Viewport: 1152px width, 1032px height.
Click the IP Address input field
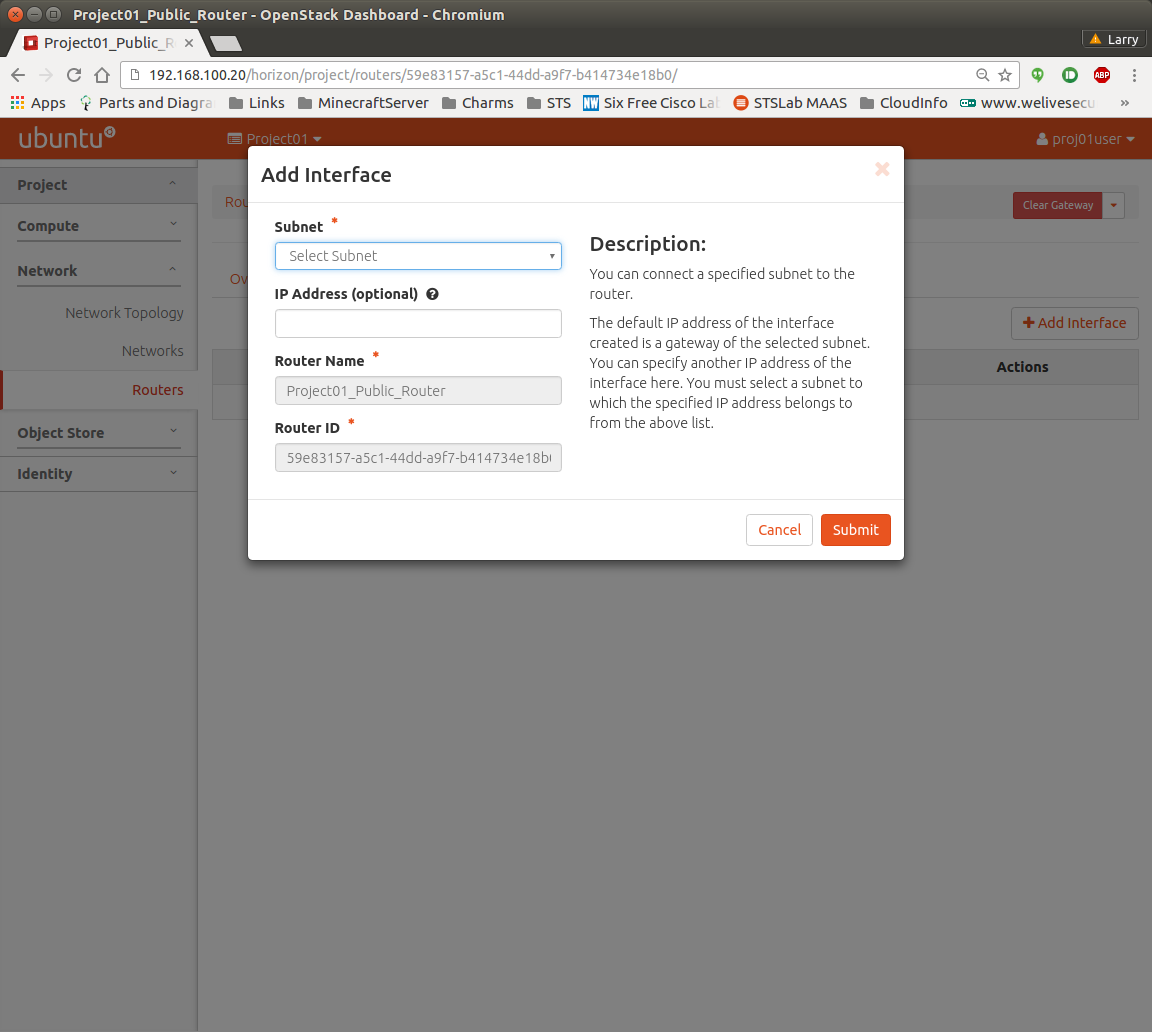[418, 324]
